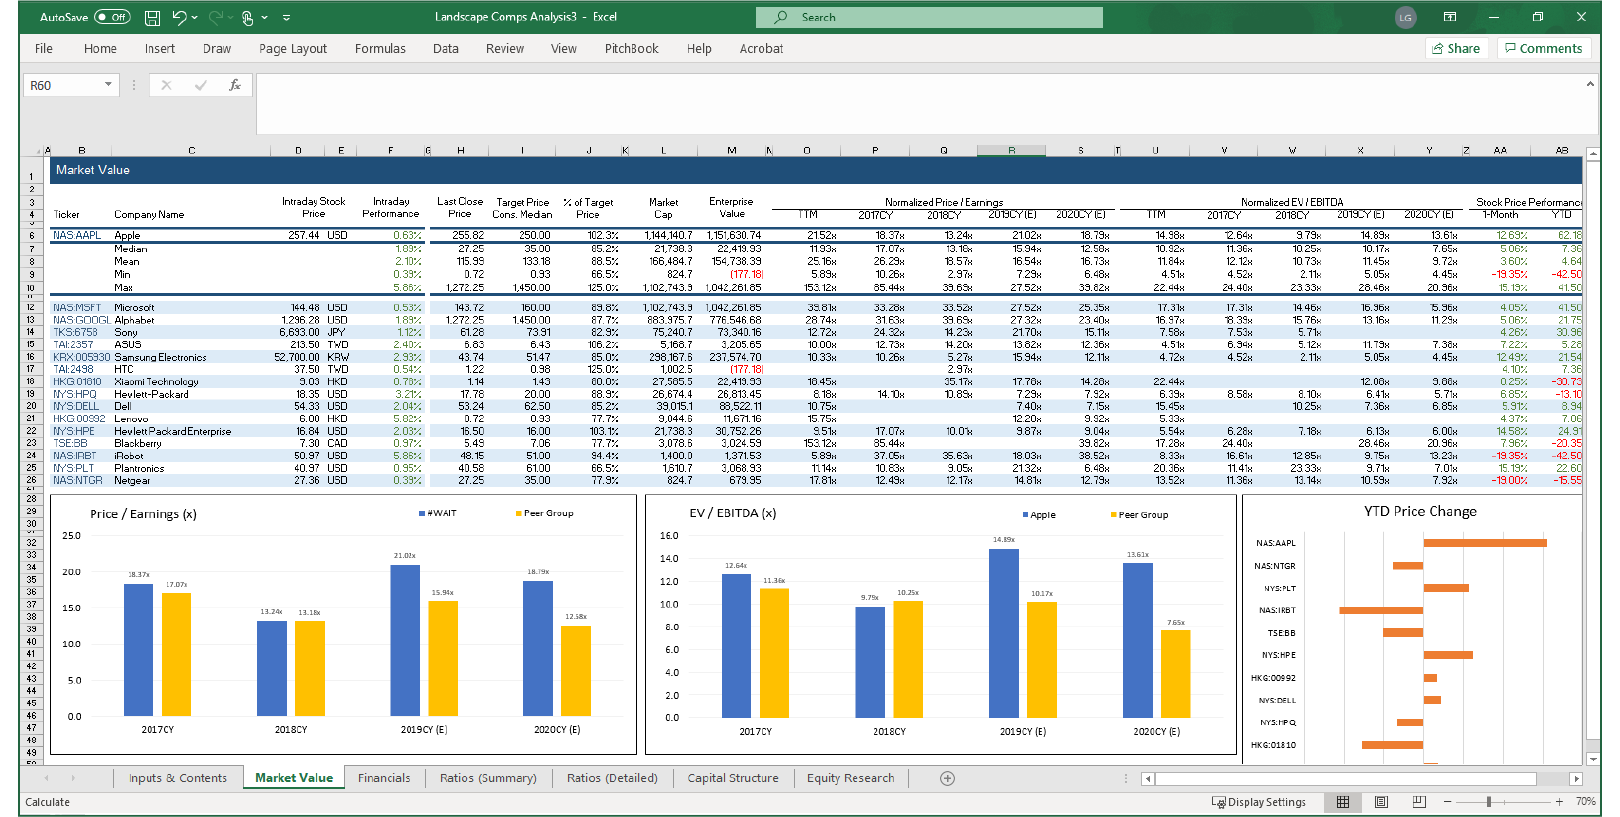Open Insert Function fx icon
This screenshot has width=1620, height=817.
235,85
